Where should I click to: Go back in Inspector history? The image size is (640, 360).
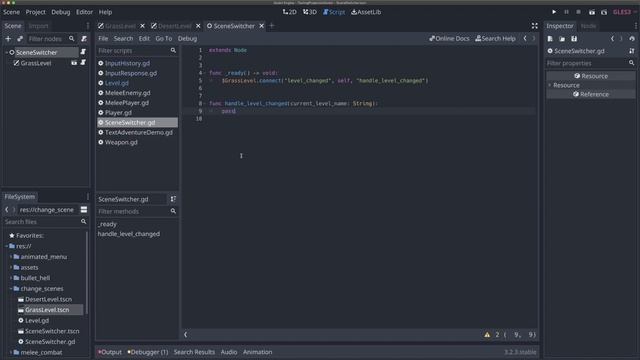[x=612, y=39]
